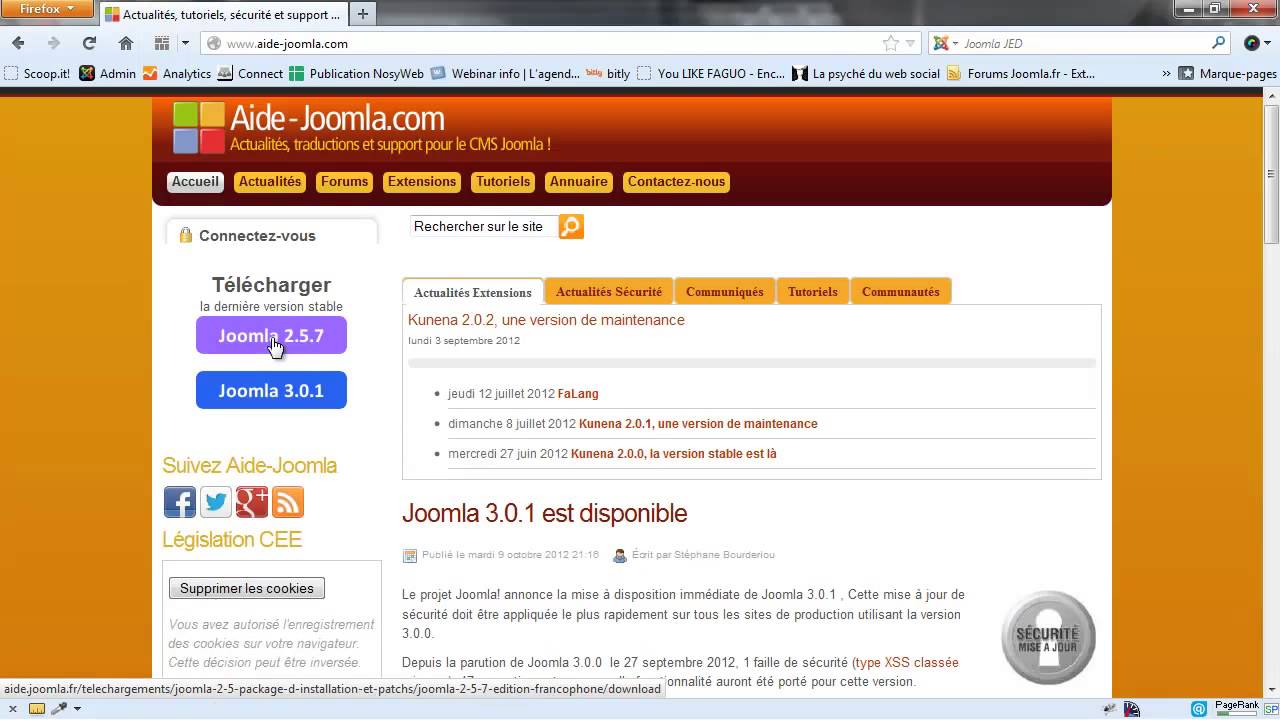This screenshot has height=720, width=1280.
Task: Open Aide-Joomla Twitter icon
Action: pyautogui.click(x=216, y=502)
